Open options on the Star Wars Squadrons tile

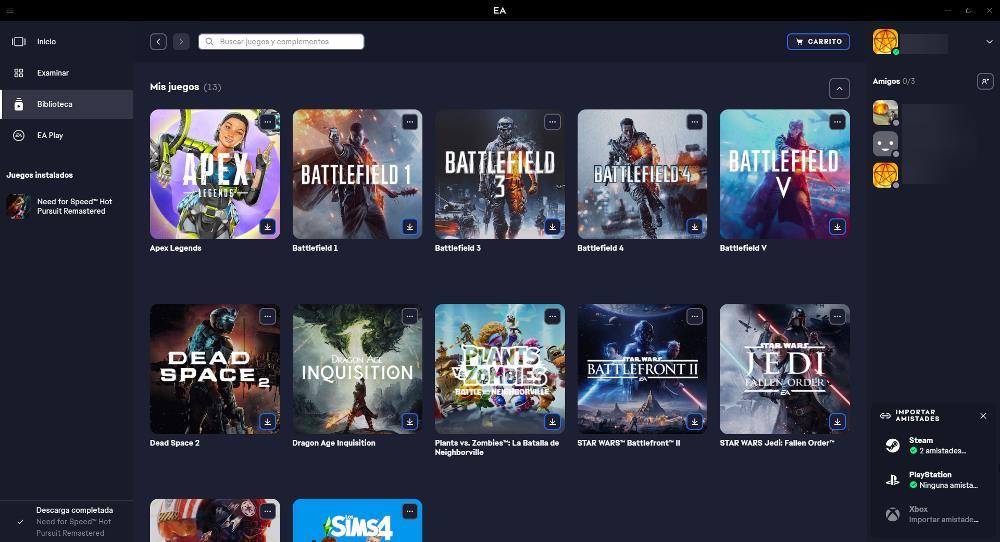click(x=267, y=511)
